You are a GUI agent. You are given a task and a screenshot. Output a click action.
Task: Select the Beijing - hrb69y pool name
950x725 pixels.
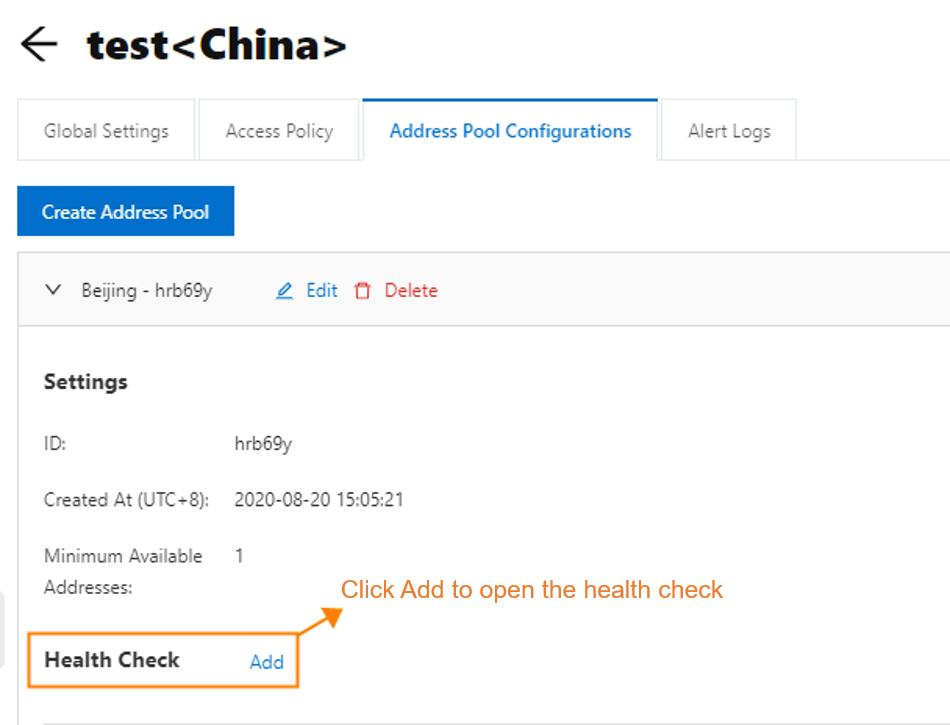pyautogui.click(x=147, y=291)
